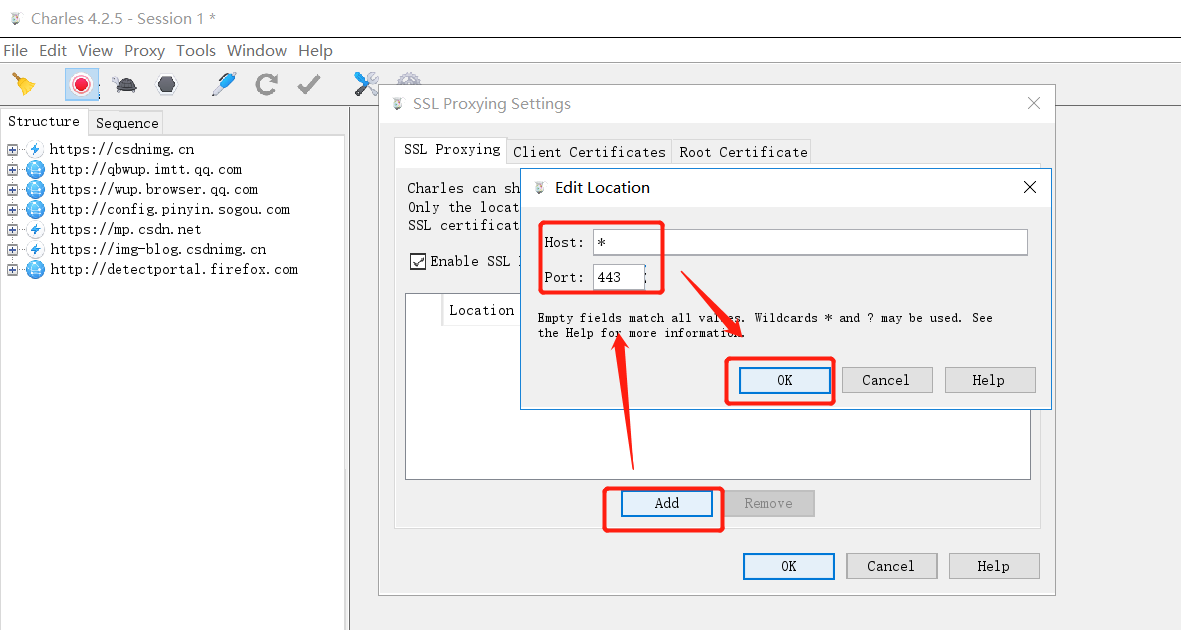Toggle the red record button in toolbar
1181x630 pixels.
click(81, 84)
